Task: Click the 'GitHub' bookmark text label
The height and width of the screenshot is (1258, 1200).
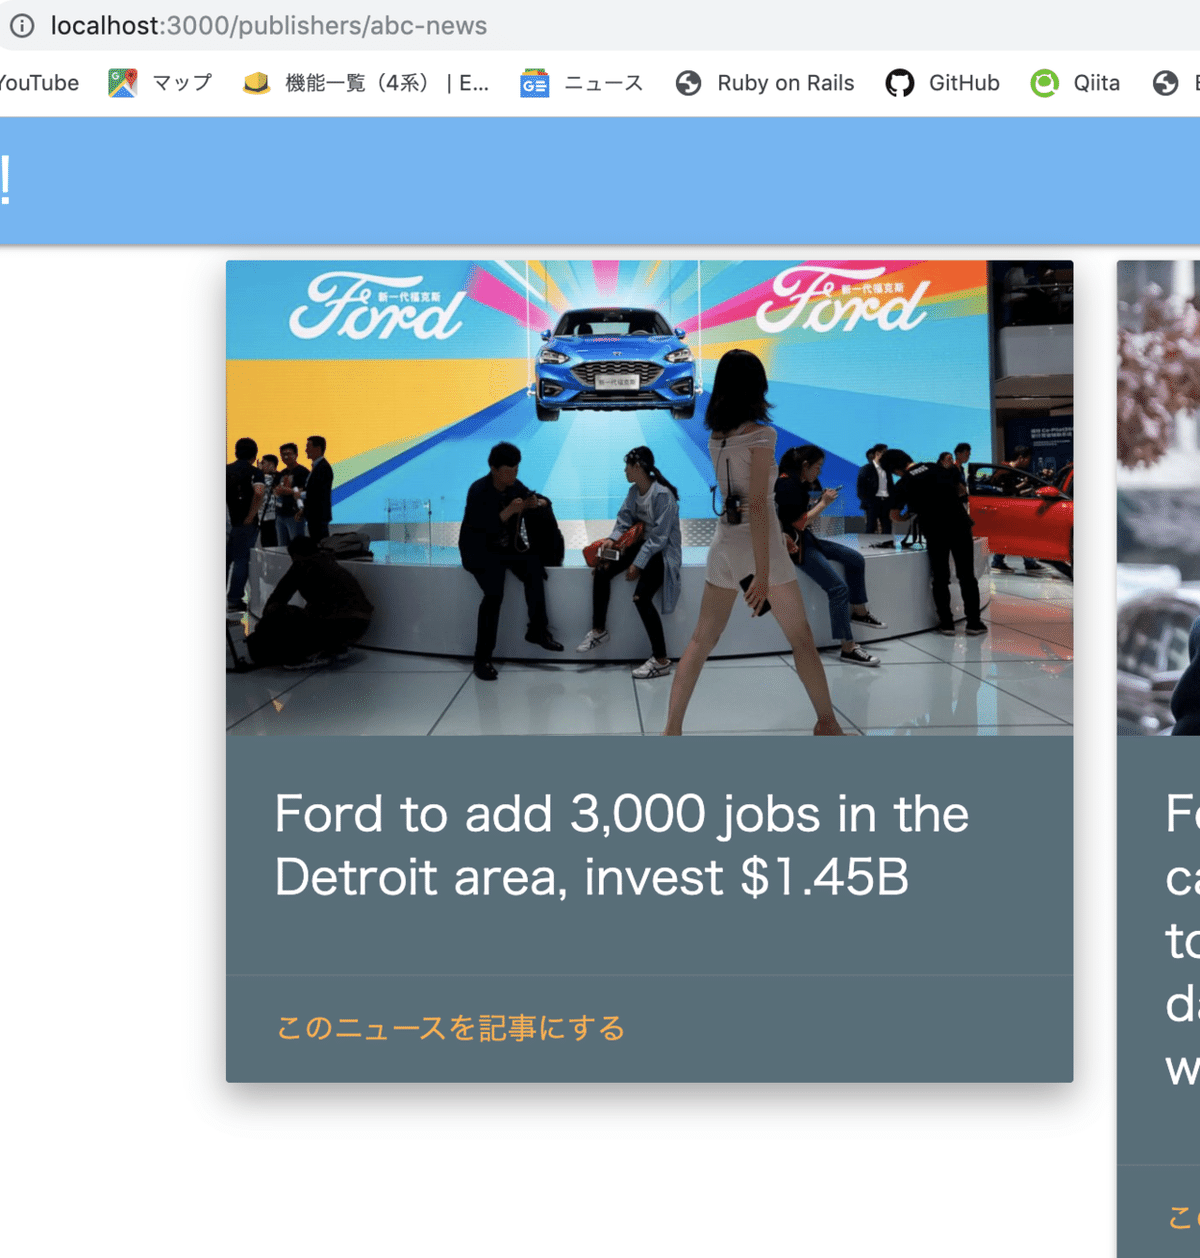Action: (x=963, y=83)
